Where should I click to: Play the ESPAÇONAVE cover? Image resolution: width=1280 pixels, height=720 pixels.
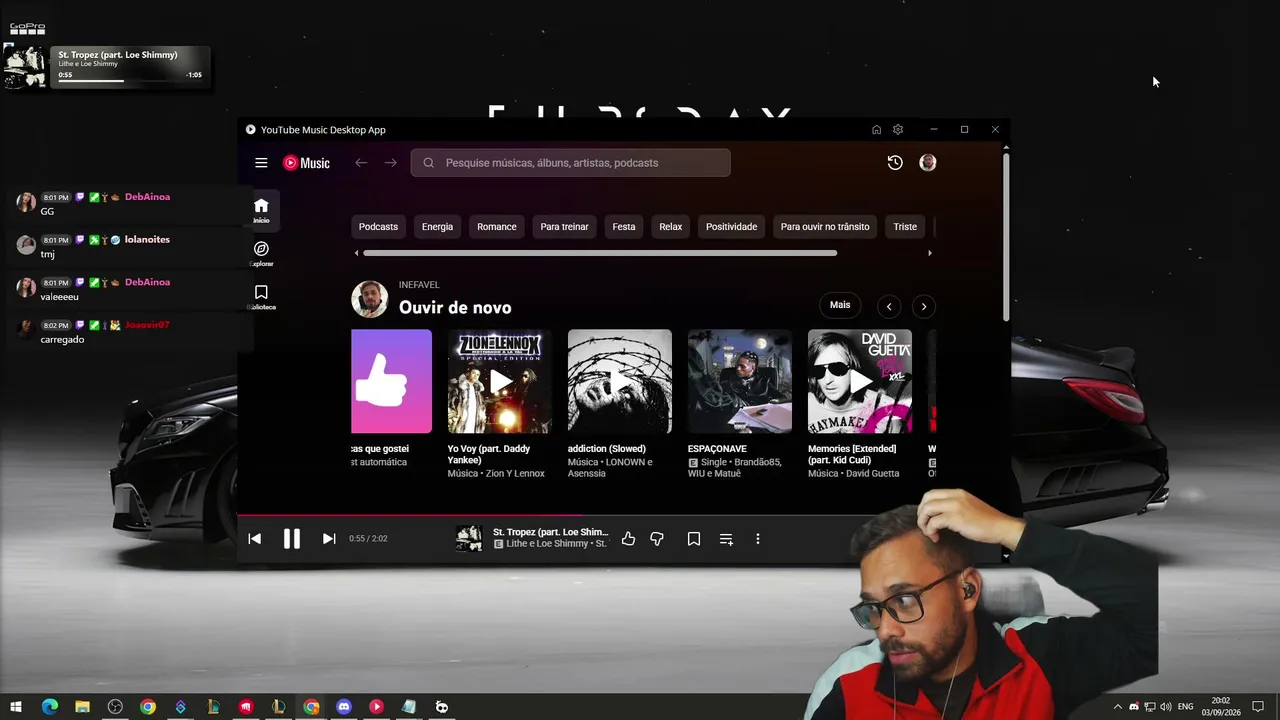(740, 381)
